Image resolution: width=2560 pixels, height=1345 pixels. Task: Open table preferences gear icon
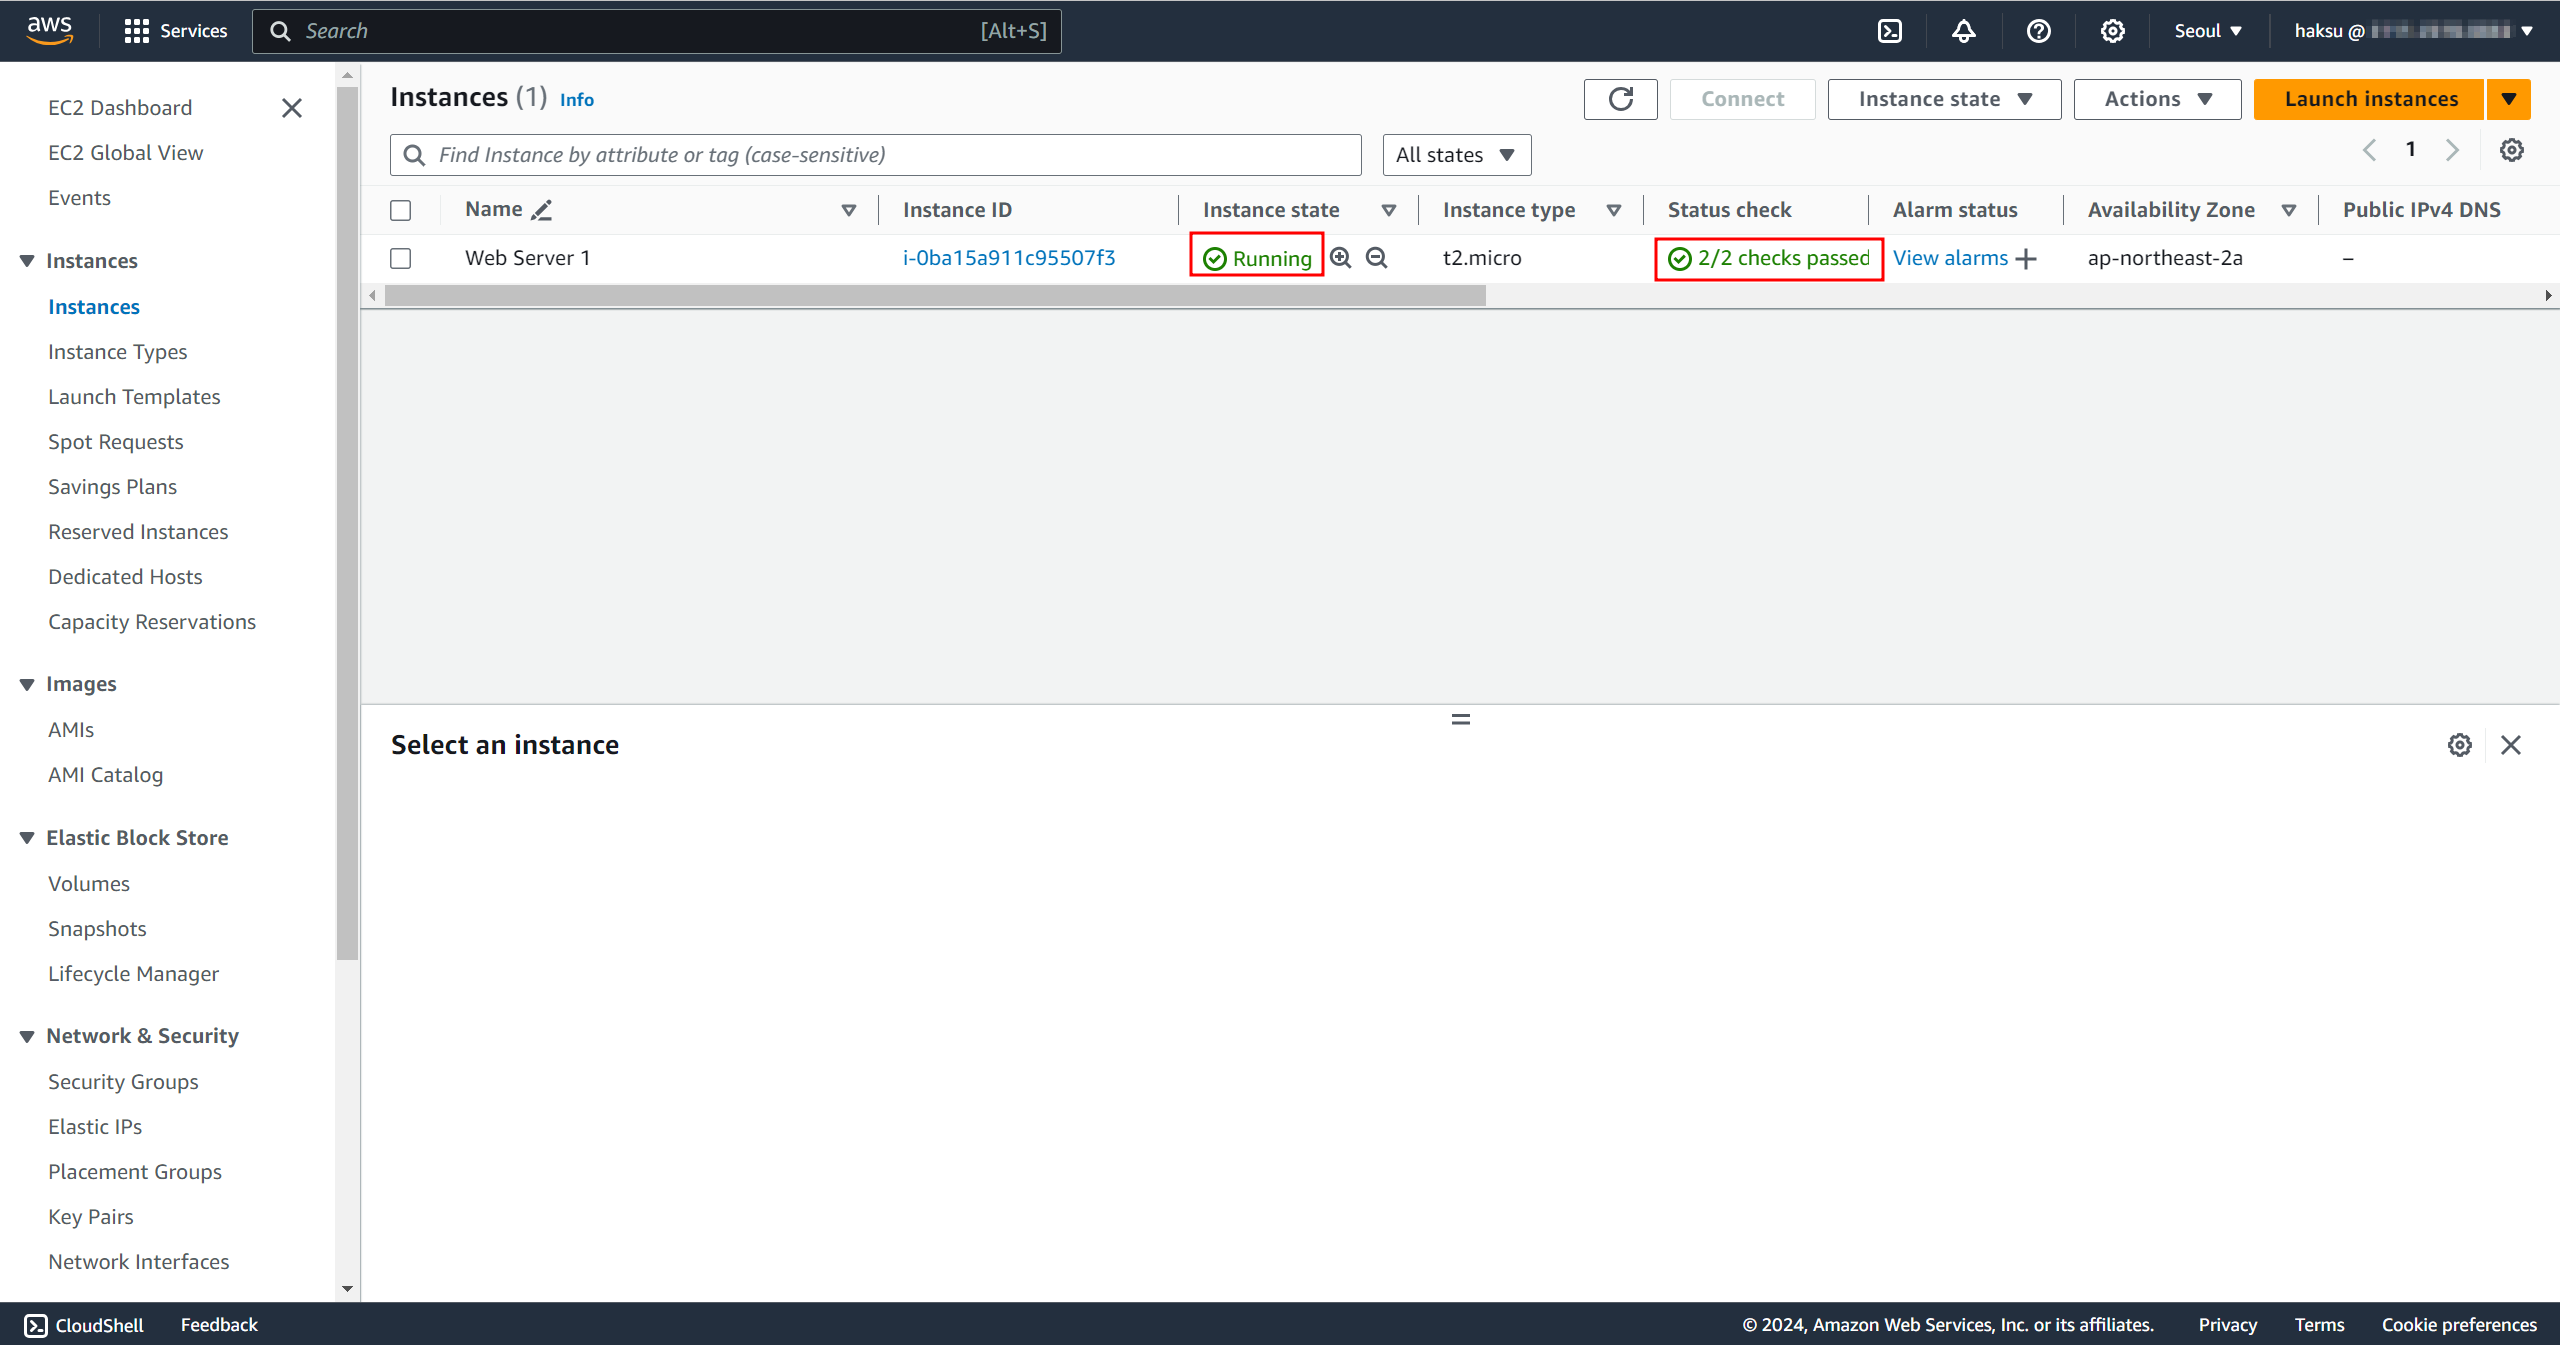[2511, 150]
